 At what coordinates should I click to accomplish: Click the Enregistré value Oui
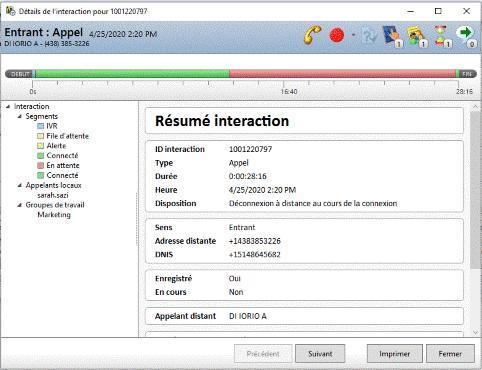coord(235,278)
